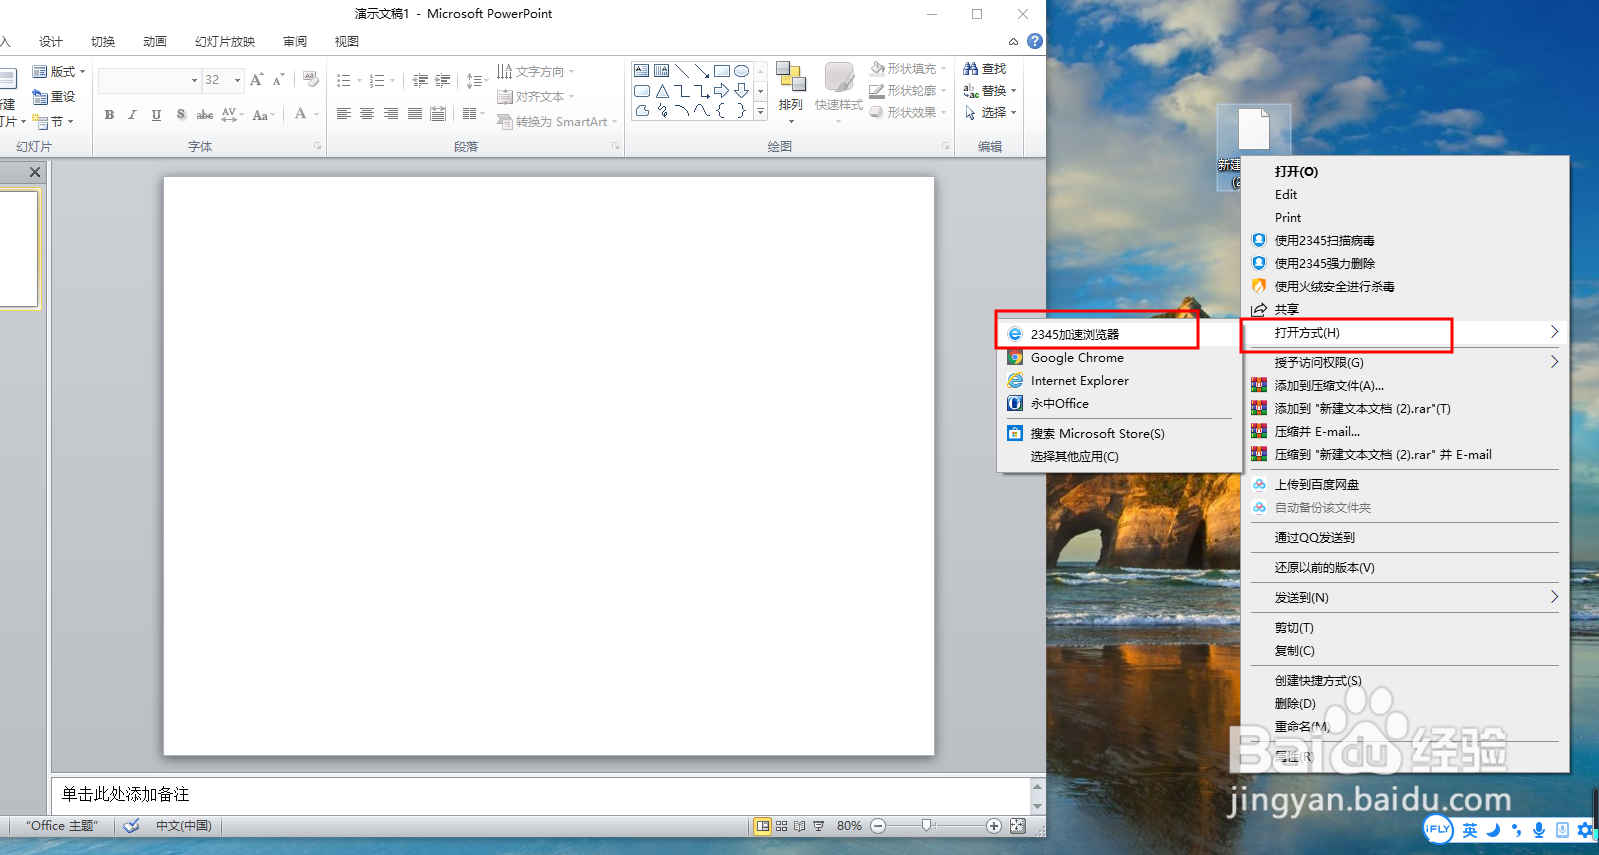The width and height of the screenshot is (1599, 855).
Task: Decrease list indent level
Action: click(x=420, y=80)
